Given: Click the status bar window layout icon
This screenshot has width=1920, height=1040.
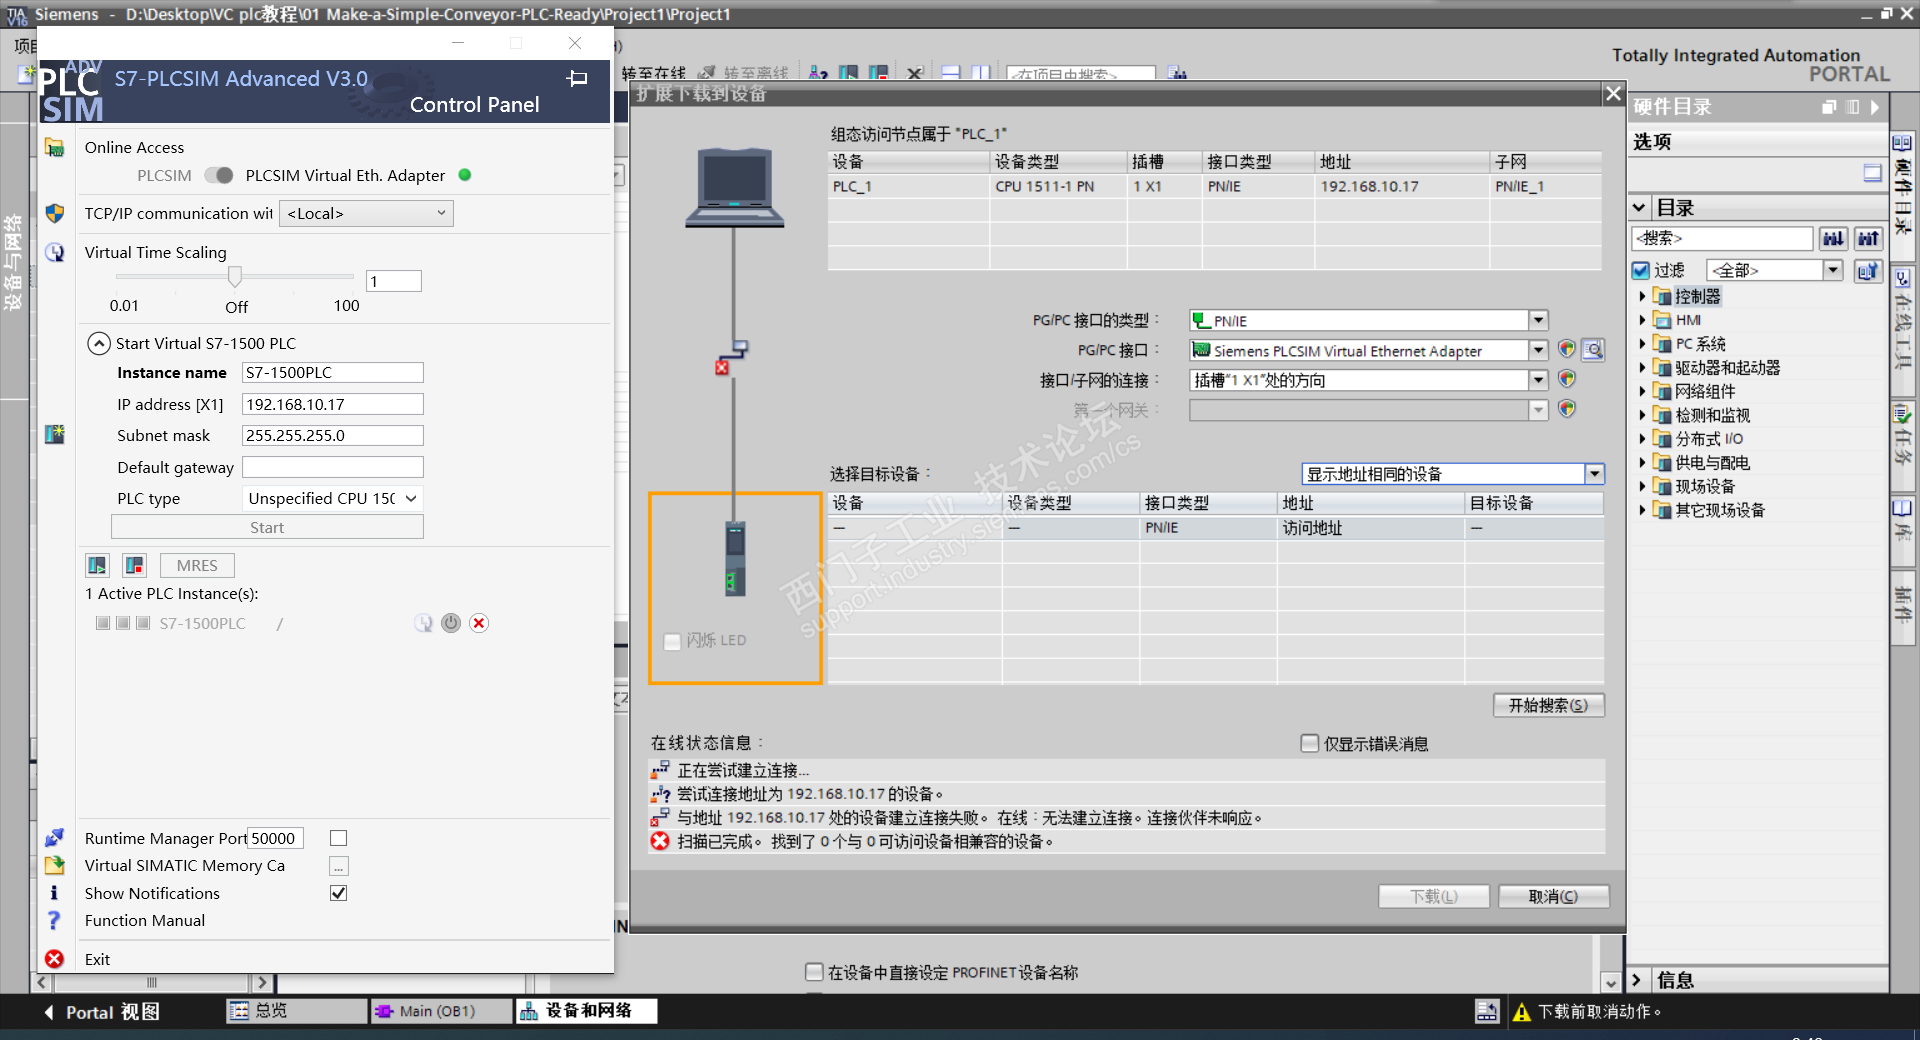Looking at the screenshot, I should (x=1487, y=1012).
